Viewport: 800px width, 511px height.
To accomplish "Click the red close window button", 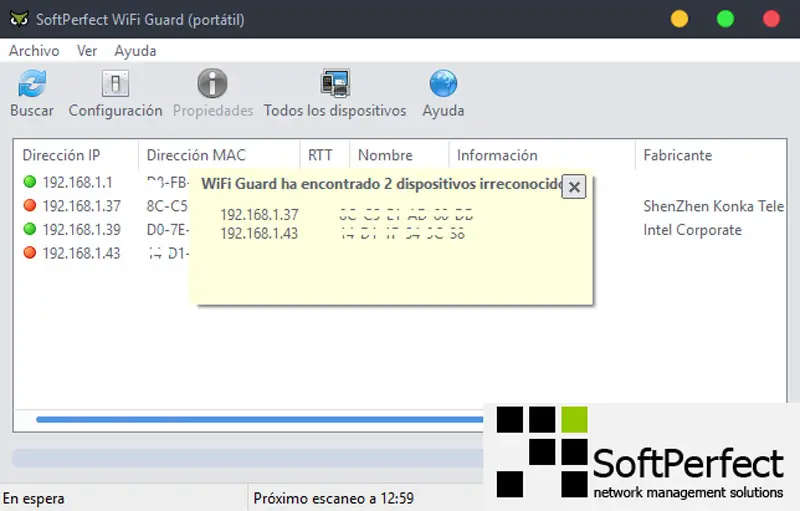I will [771, 19].
